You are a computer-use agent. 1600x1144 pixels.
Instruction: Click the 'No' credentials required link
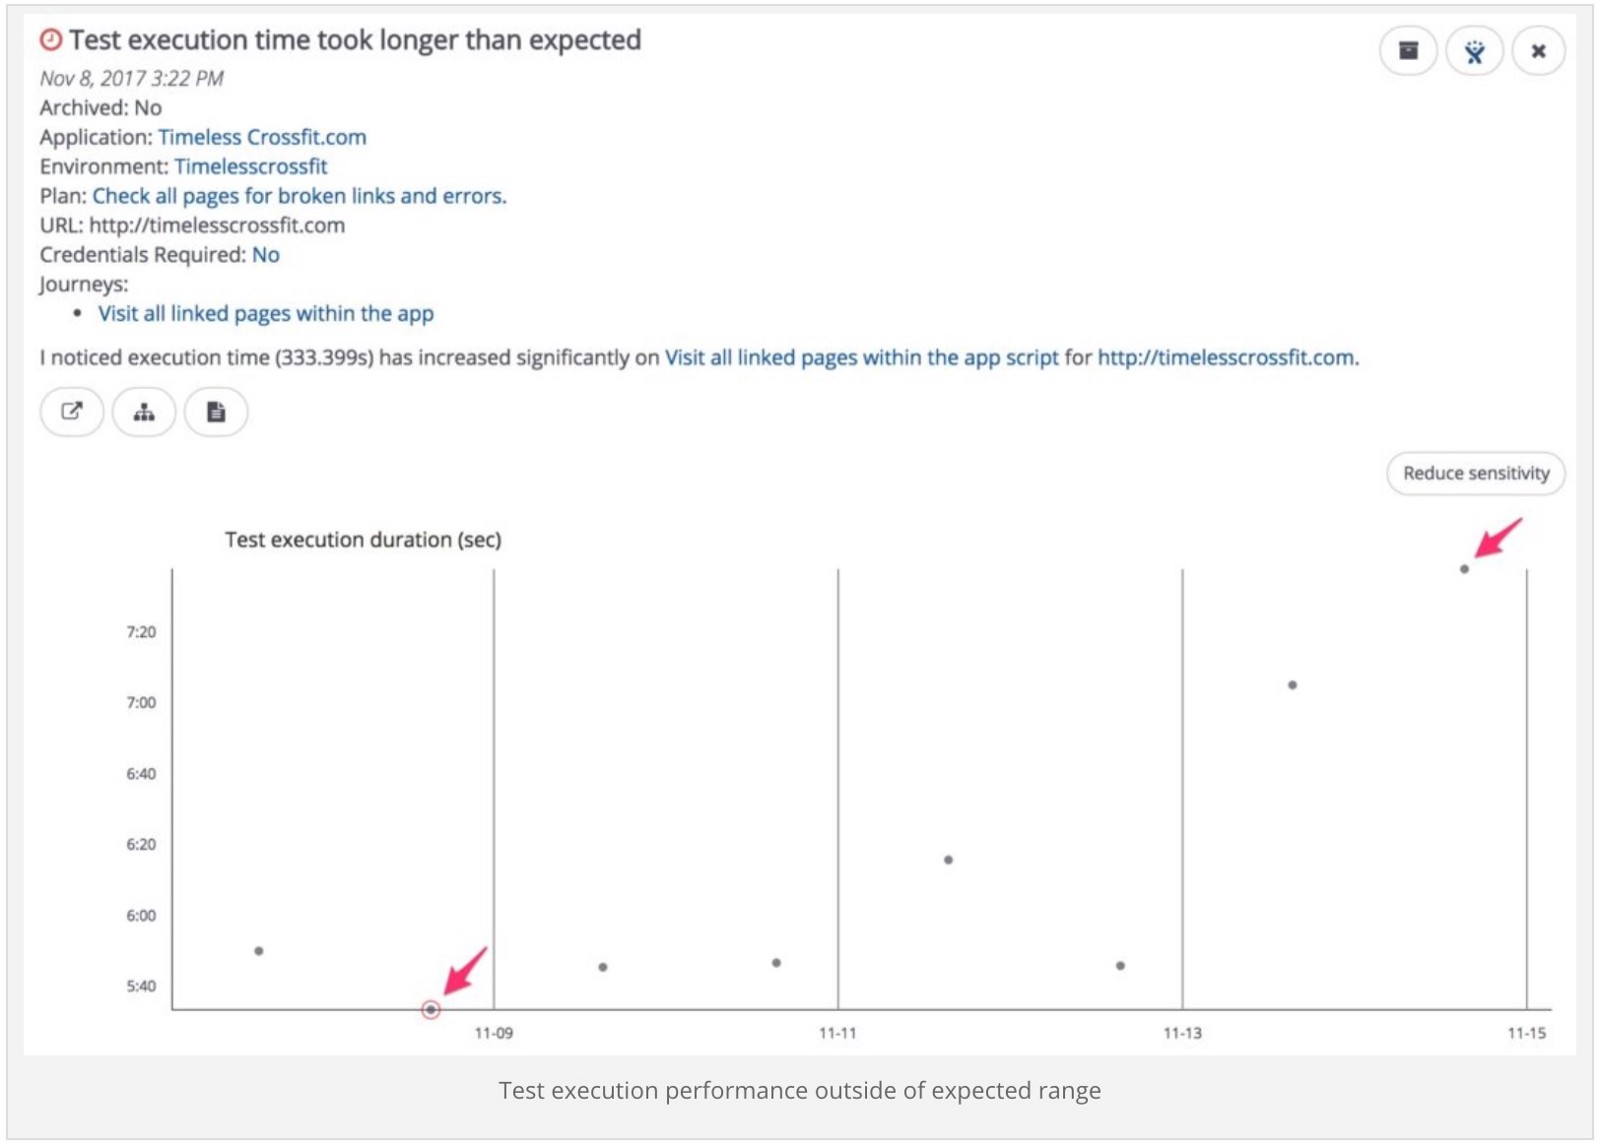[x=265, y=255]
